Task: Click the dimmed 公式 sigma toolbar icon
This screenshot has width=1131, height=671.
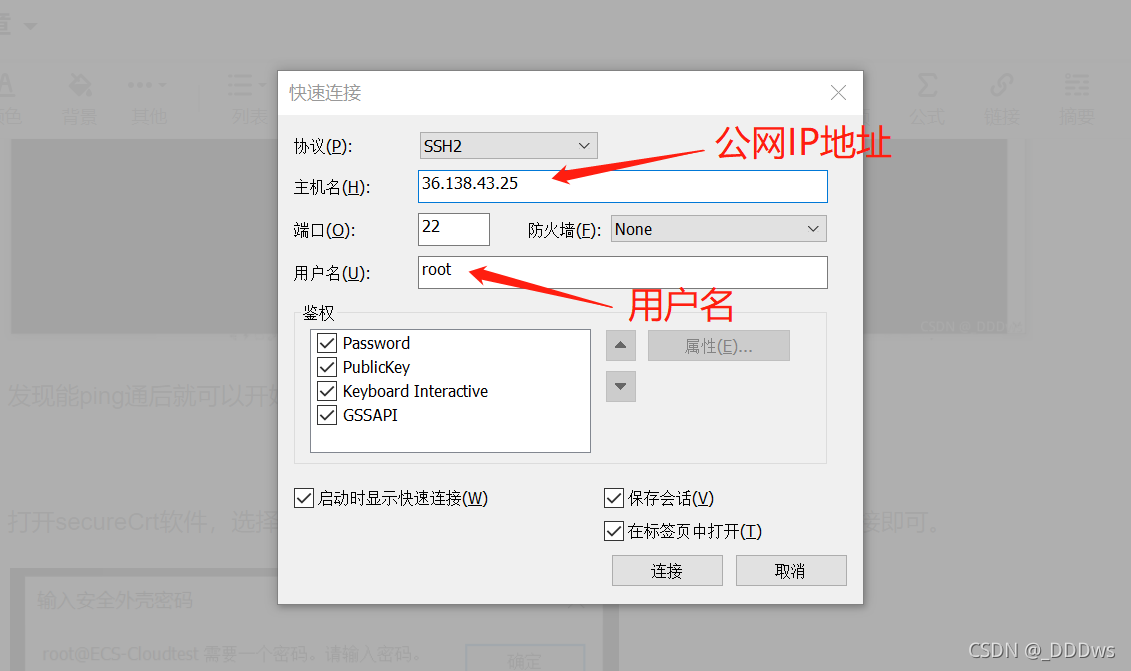Action: (x=927, y=86)
